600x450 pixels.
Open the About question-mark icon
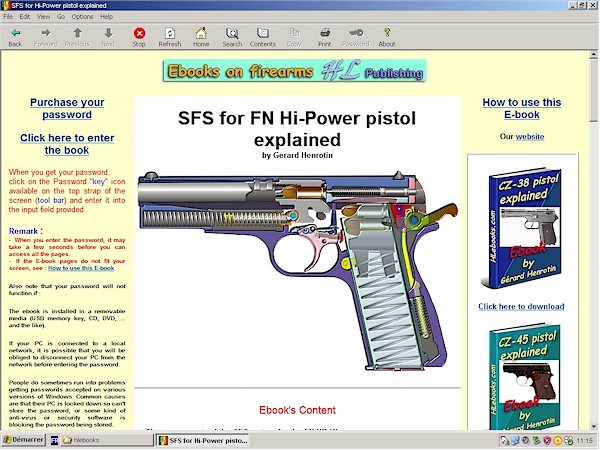pos(387,33)
